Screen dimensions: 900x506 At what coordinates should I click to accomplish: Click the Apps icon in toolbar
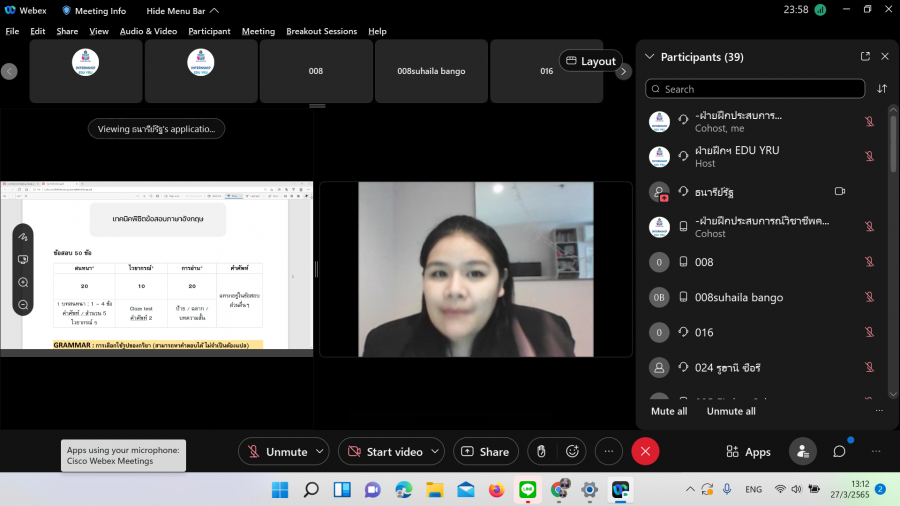[748, 452]
